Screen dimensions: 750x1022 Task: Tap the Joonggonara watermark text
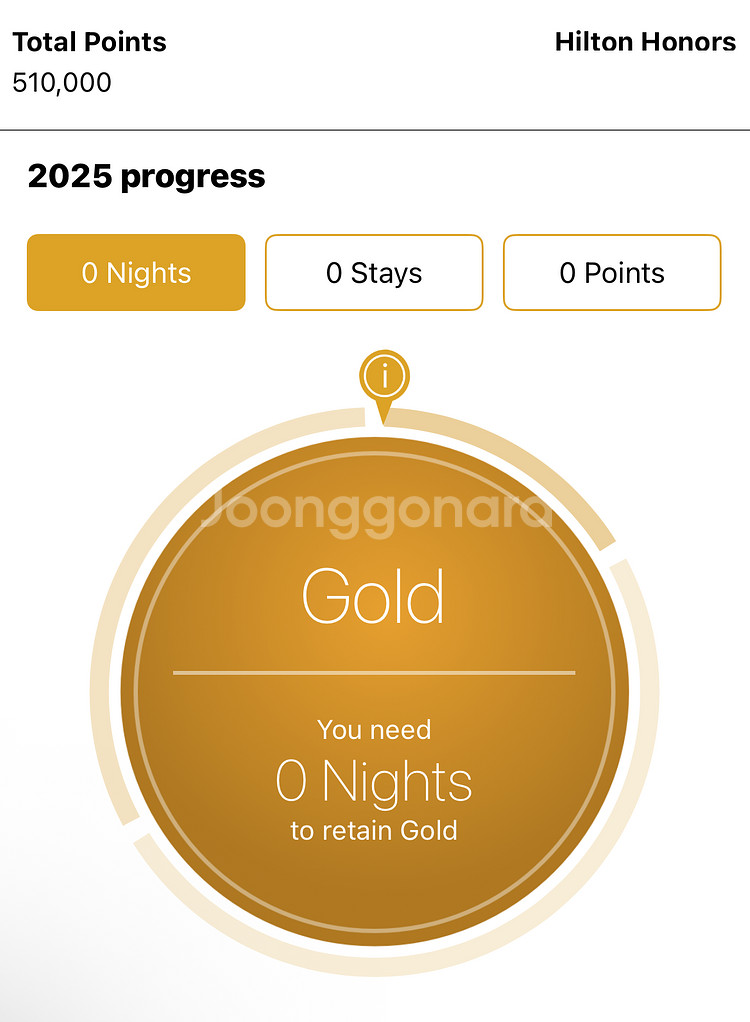point(377,511)
